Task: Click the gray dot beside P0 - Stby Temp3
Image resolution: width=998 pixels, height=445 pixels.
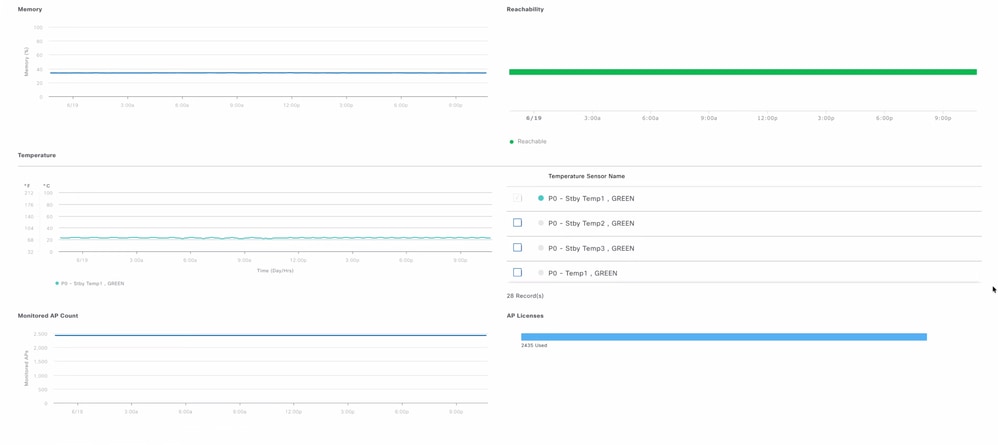Action: pyautogui.click(x=541, y=248)
